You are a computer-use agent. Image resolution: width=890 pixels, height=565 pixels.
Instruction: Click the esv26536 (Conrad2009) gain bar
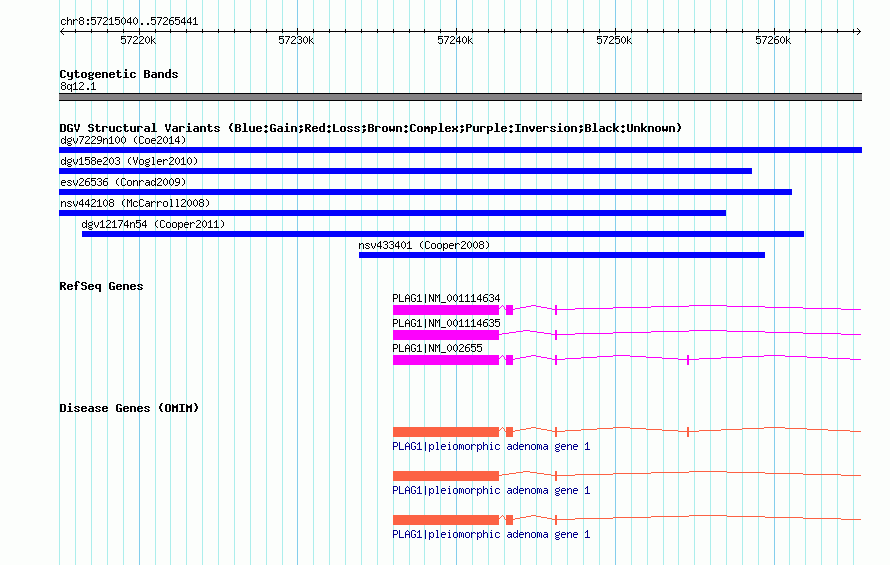425,192
